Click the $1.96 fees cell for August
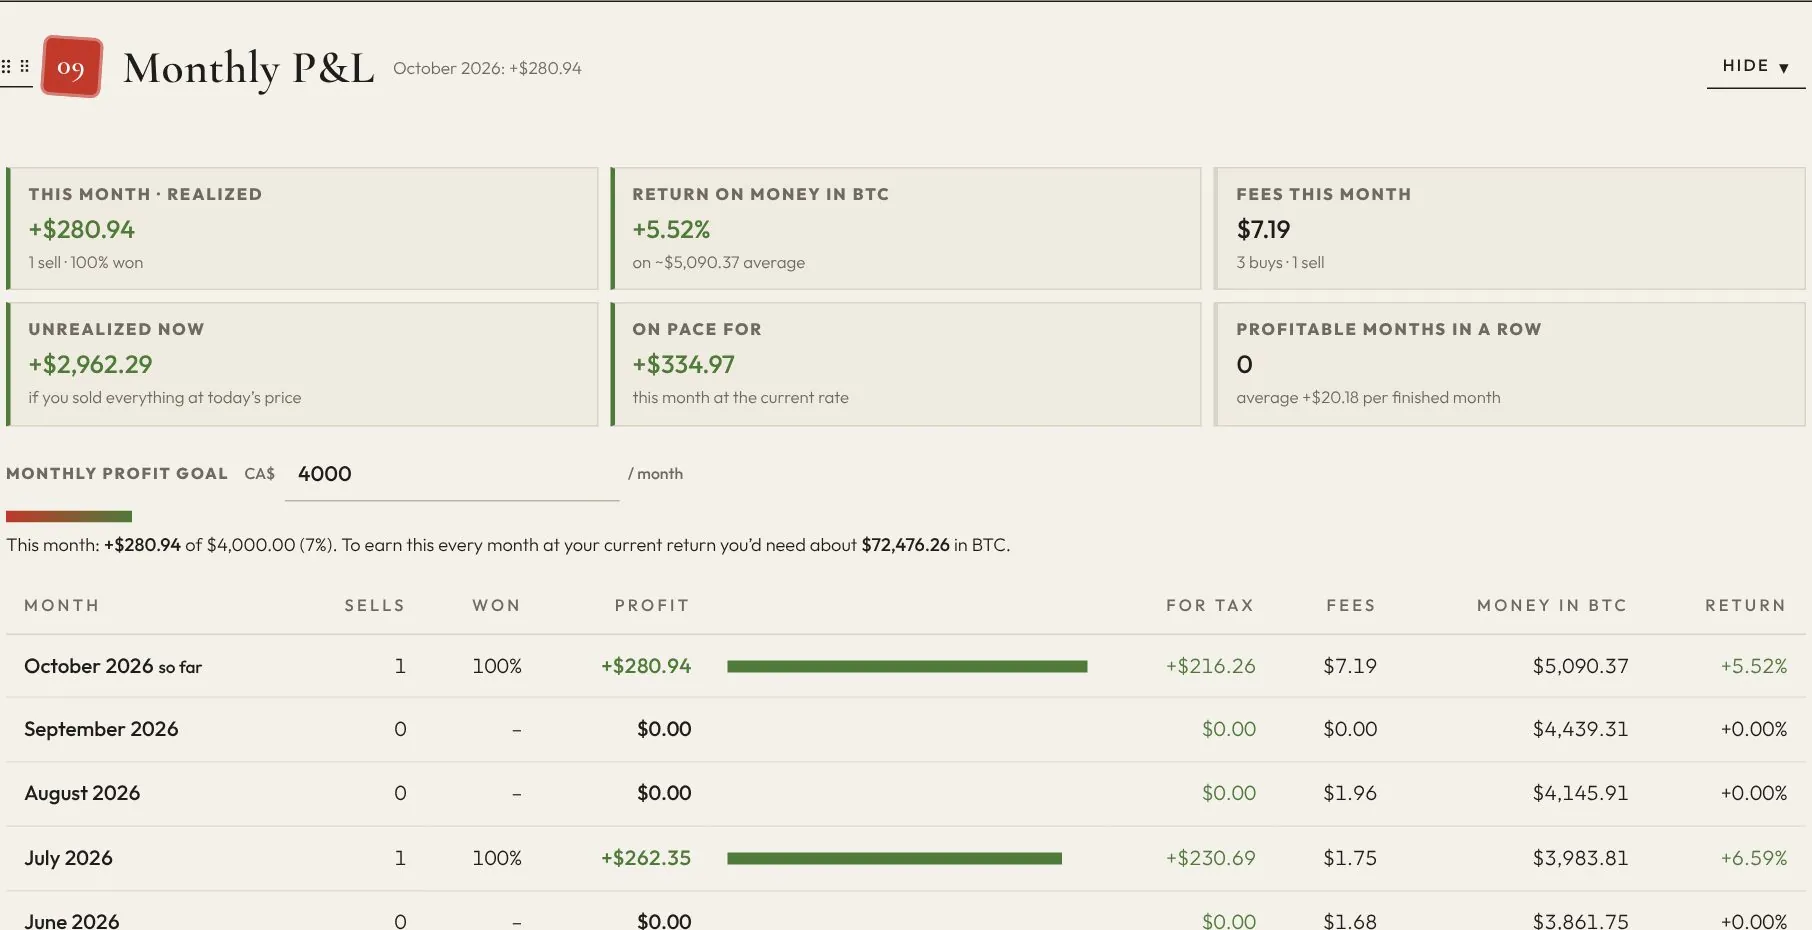 tap(1350, 793)
